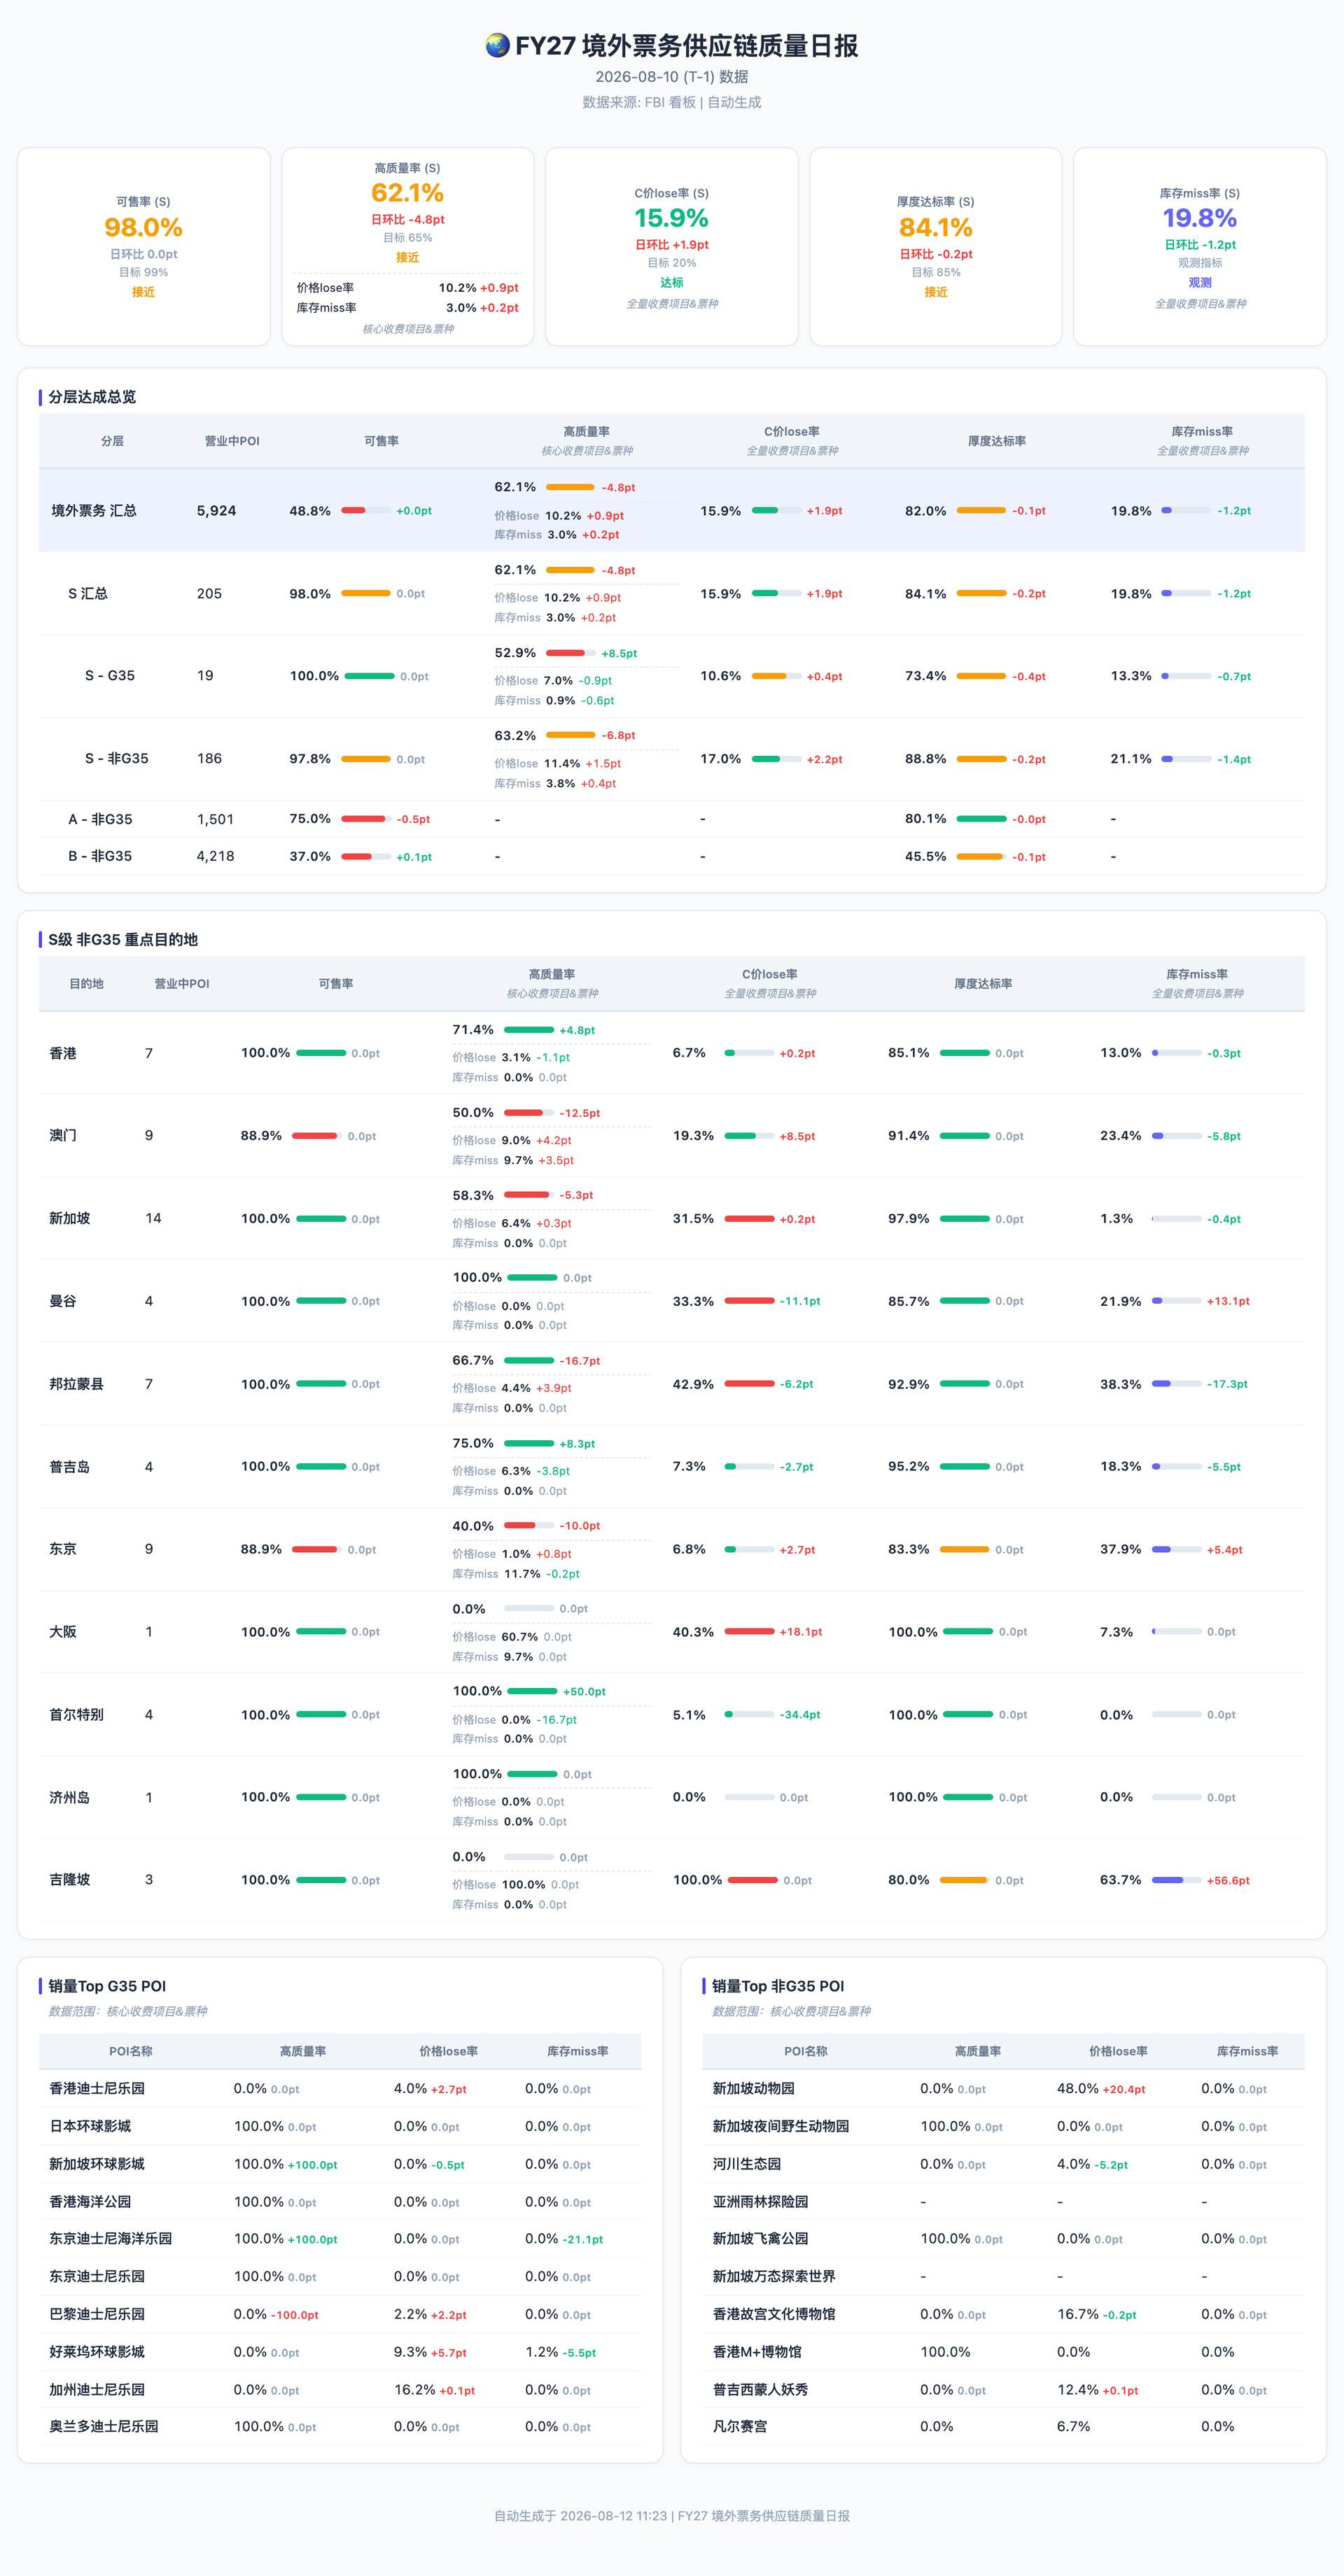Click the C价lose率 (S) 15.9% value

[x=671, y=218]
